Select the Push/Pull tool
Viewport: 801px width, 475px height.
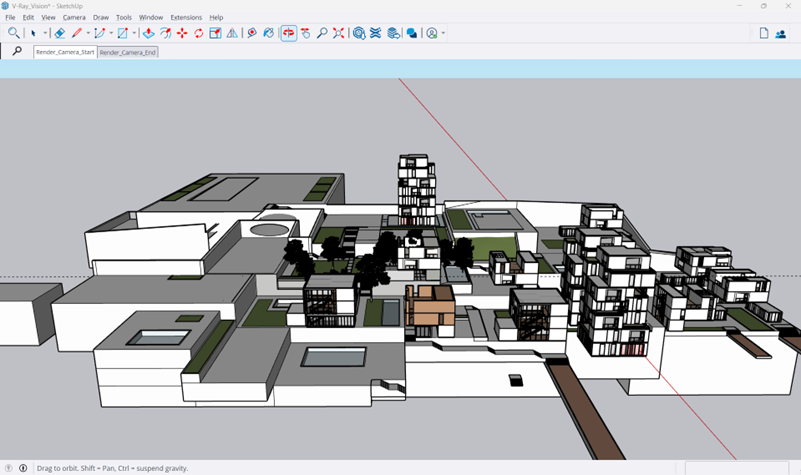pos(148,33)
